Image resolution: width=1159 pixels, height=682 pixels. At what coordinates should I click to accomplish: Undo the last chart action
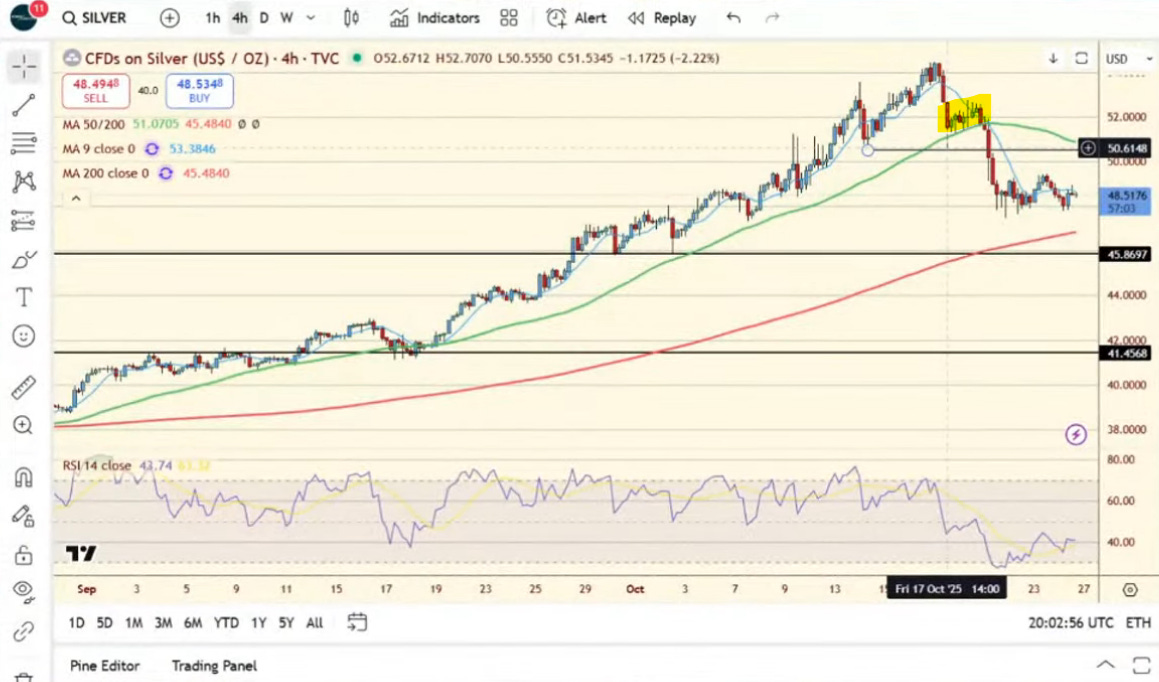point(733,18)
